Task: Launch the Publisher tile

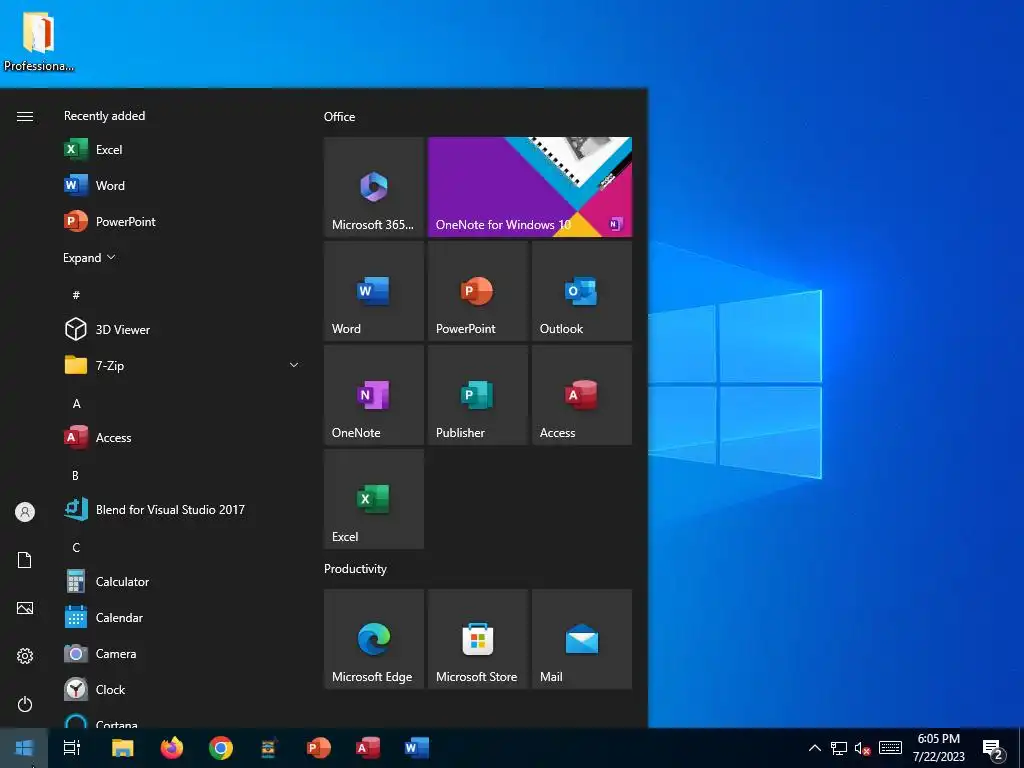Action: pos(477,395)
